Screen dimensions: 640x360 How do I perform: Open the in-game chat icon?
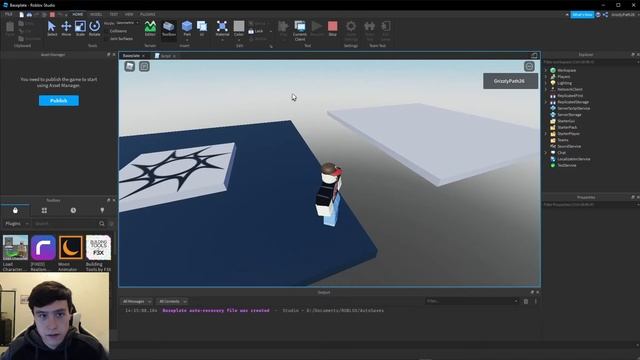(x=144, y=67)
